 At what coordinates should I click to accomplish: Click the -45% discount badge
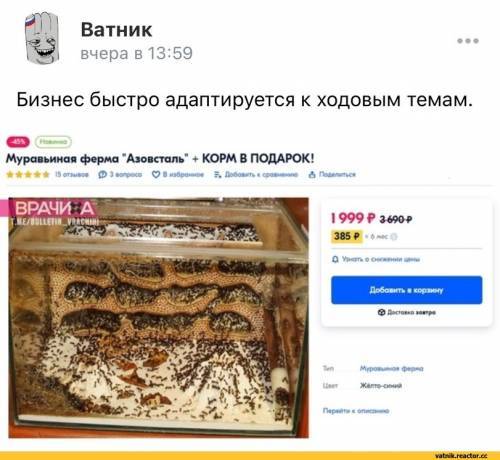[x=18, y=142]
